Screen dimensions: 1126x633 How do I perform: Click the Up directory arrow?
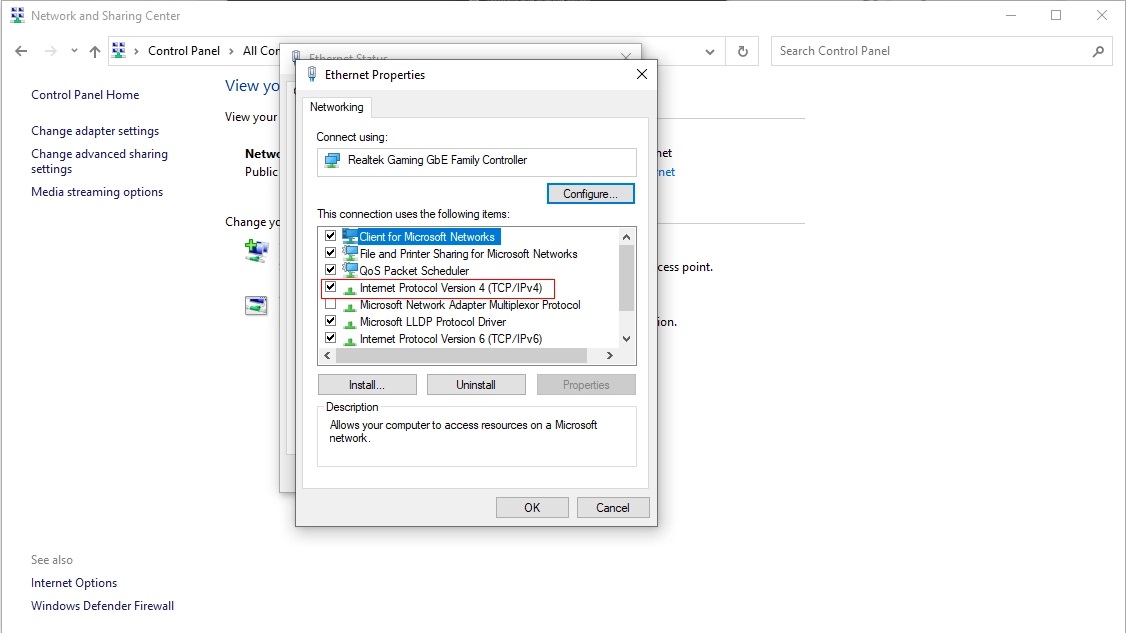pos(95,51)
